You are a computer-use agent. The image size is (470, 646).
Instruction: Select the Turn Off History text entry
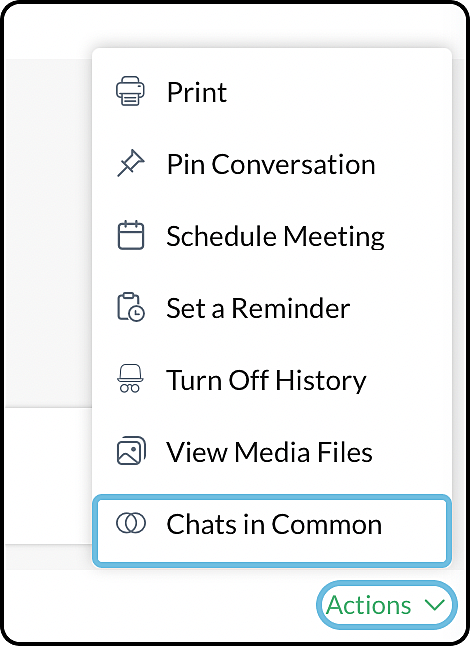point(266,380)
